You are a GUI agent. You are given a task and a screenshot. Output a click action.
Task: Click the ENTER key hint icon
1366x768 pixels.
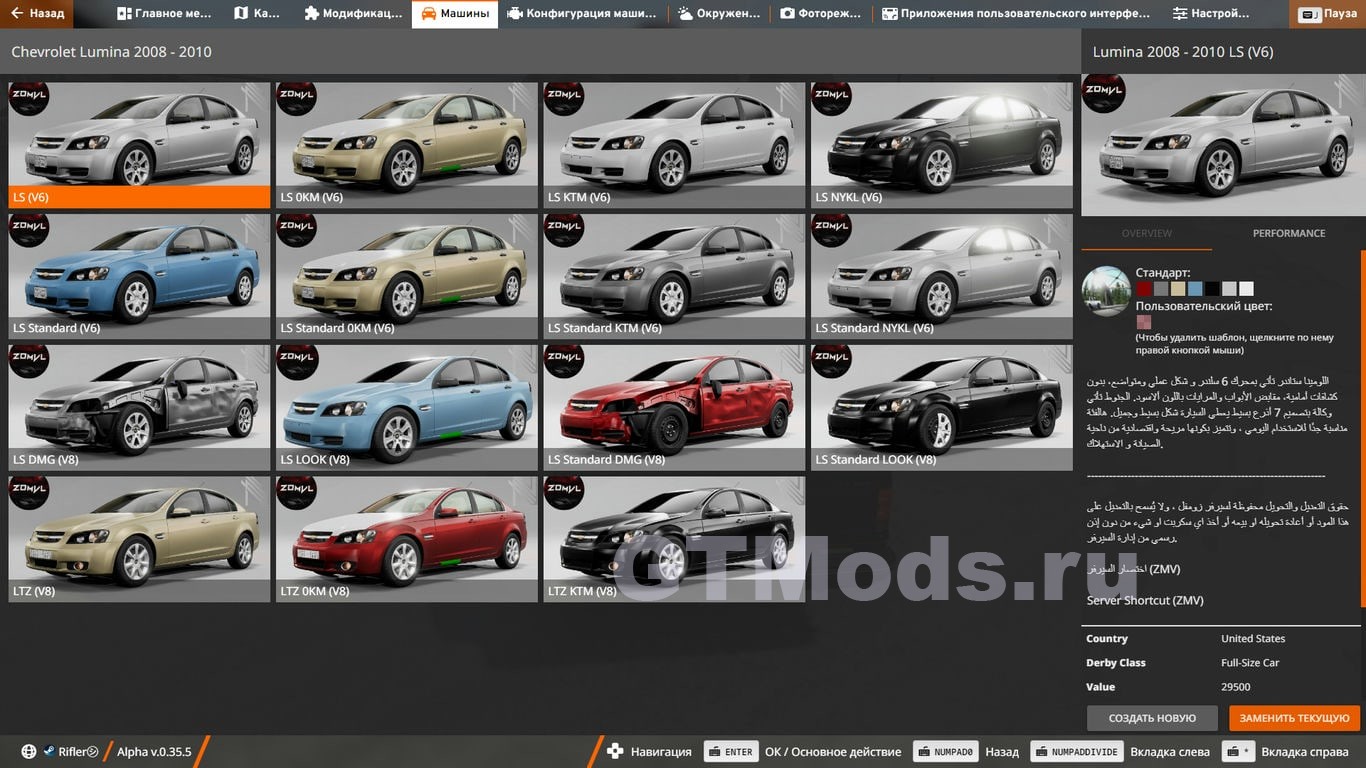point(730,752)
